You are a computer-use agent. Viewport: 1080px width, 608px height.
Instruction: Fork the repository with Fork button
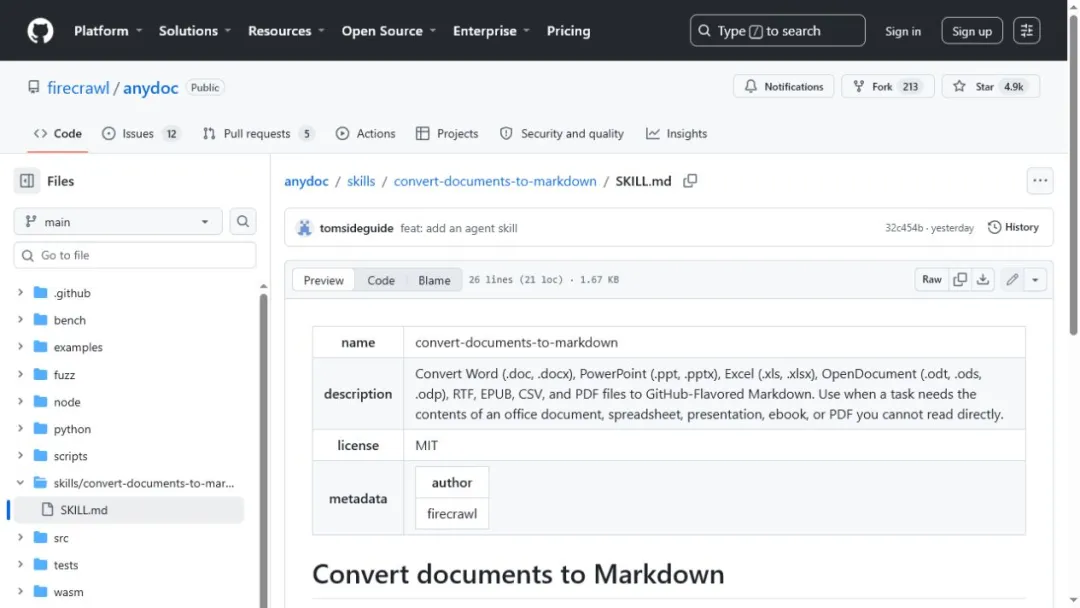(887, 86)
